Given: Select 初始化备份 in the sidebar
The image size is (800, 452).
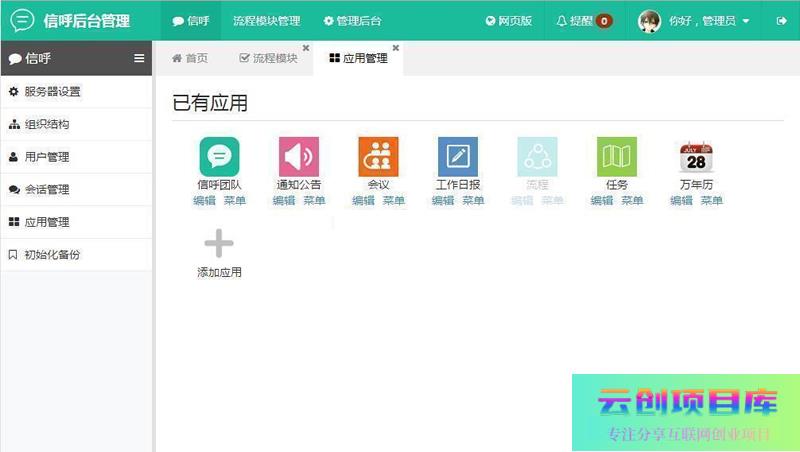Looking at the screenshot, I should (x=77, y=255).
